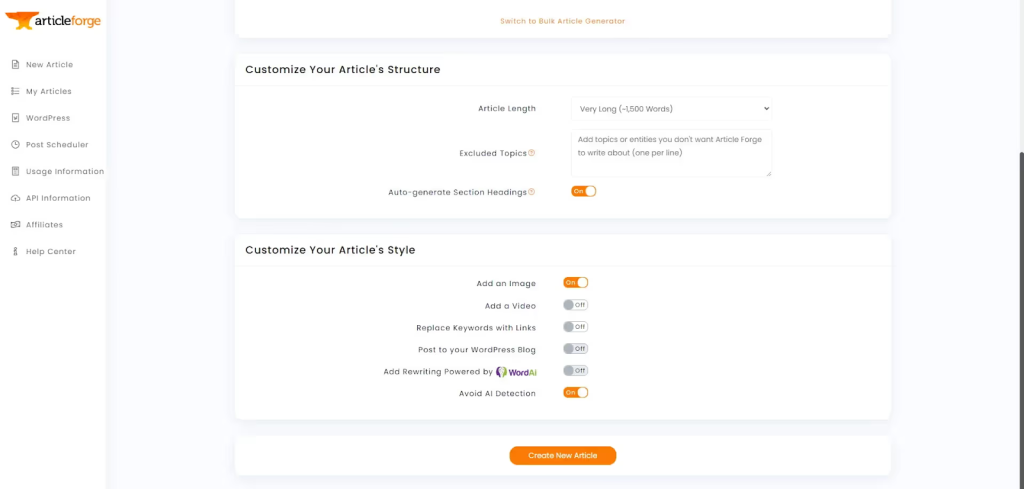
Task: Go to My Articles
Action: coord(49,91)
